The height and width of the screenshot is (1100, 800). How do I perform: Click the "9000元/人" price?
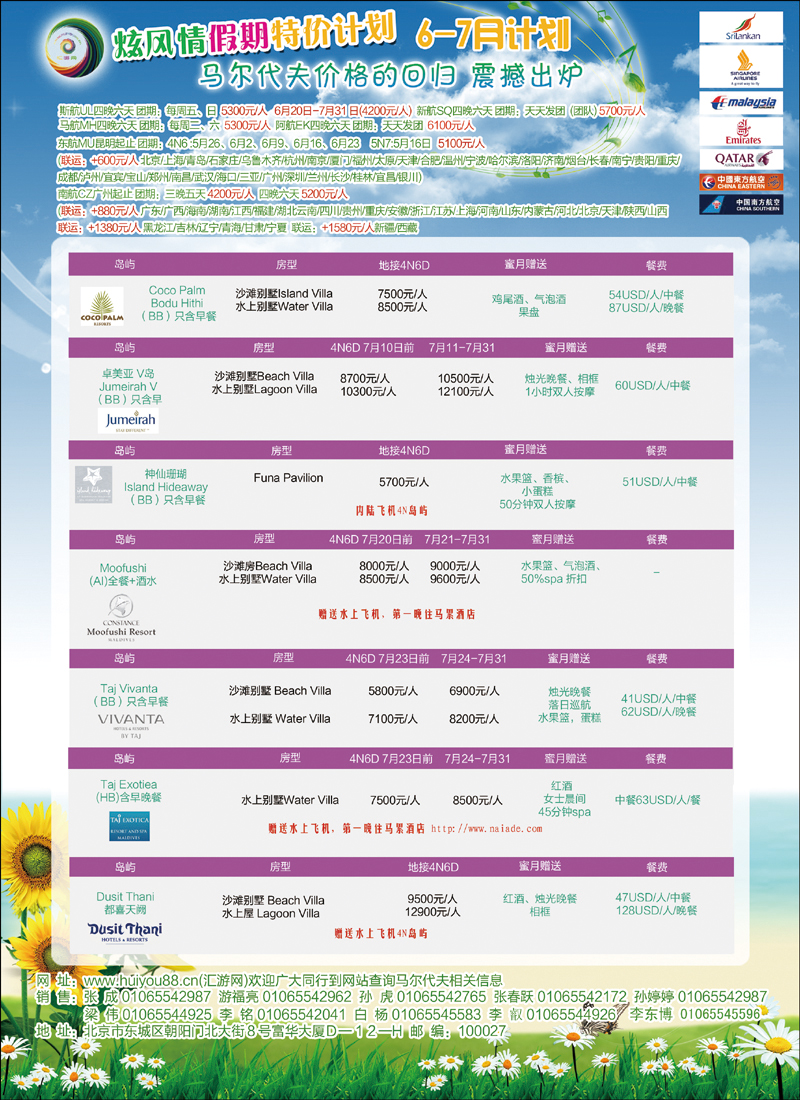(x=455, y=566)
